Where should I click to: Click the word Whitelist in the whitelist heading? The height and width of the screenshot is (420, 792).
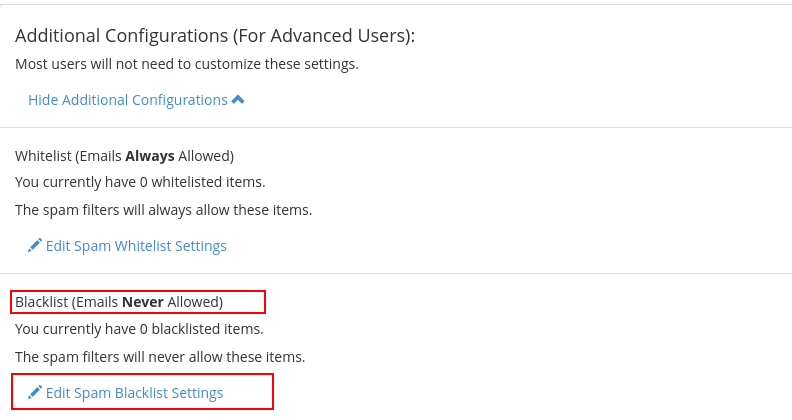43,156
